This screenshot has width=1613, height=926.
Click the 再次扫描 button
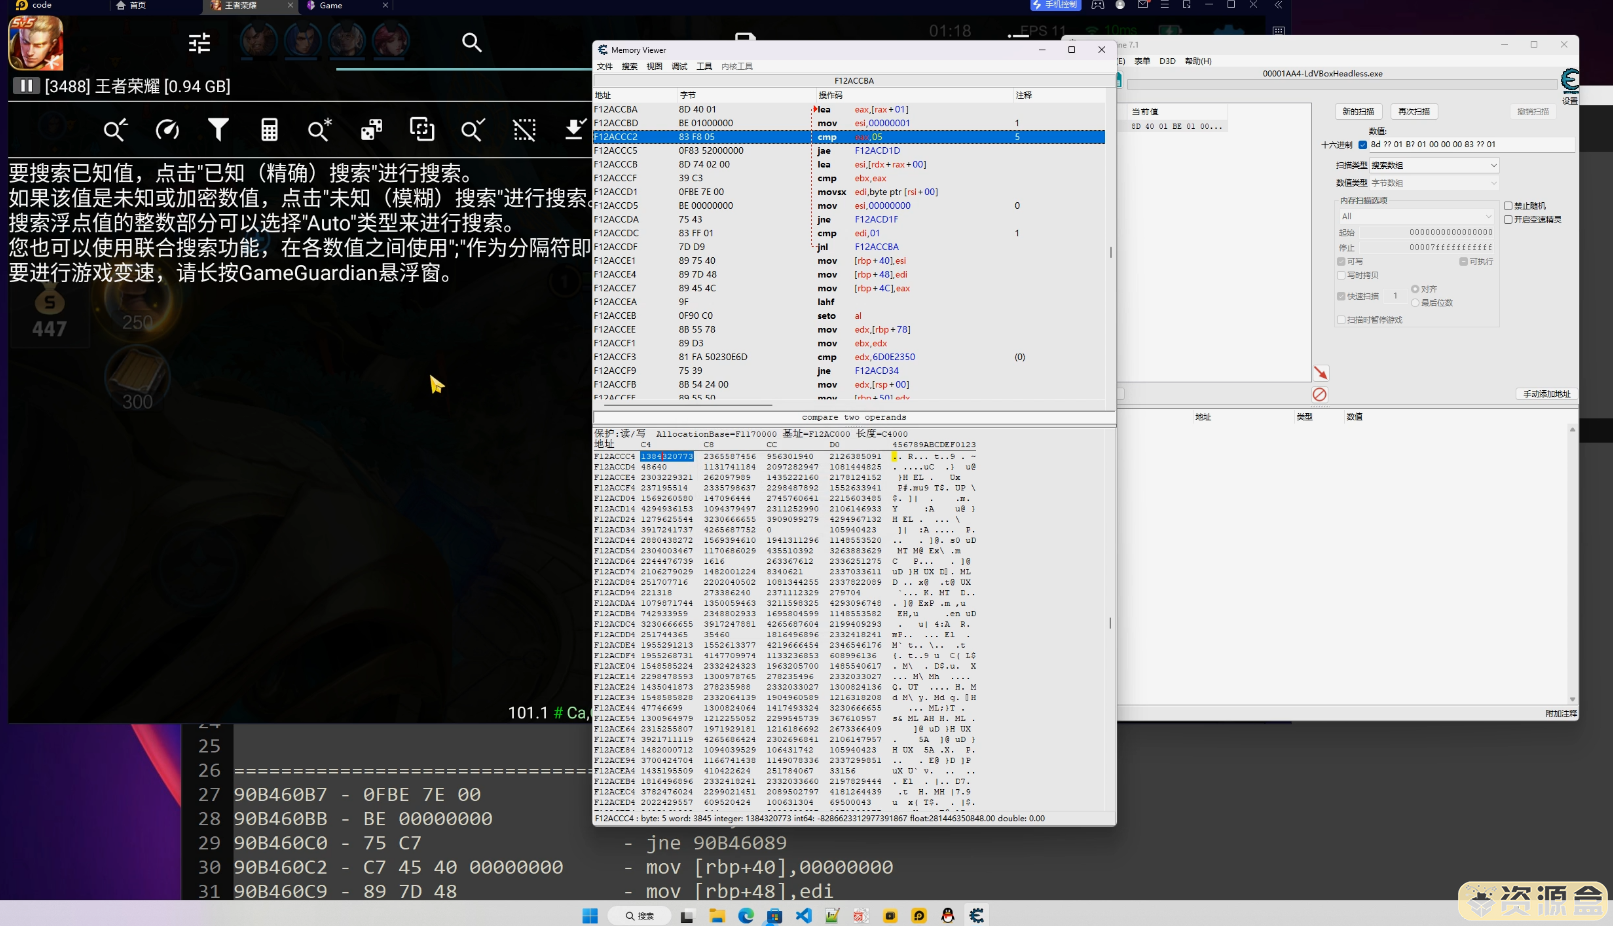pyautogui.click(x=1414, y=111)
